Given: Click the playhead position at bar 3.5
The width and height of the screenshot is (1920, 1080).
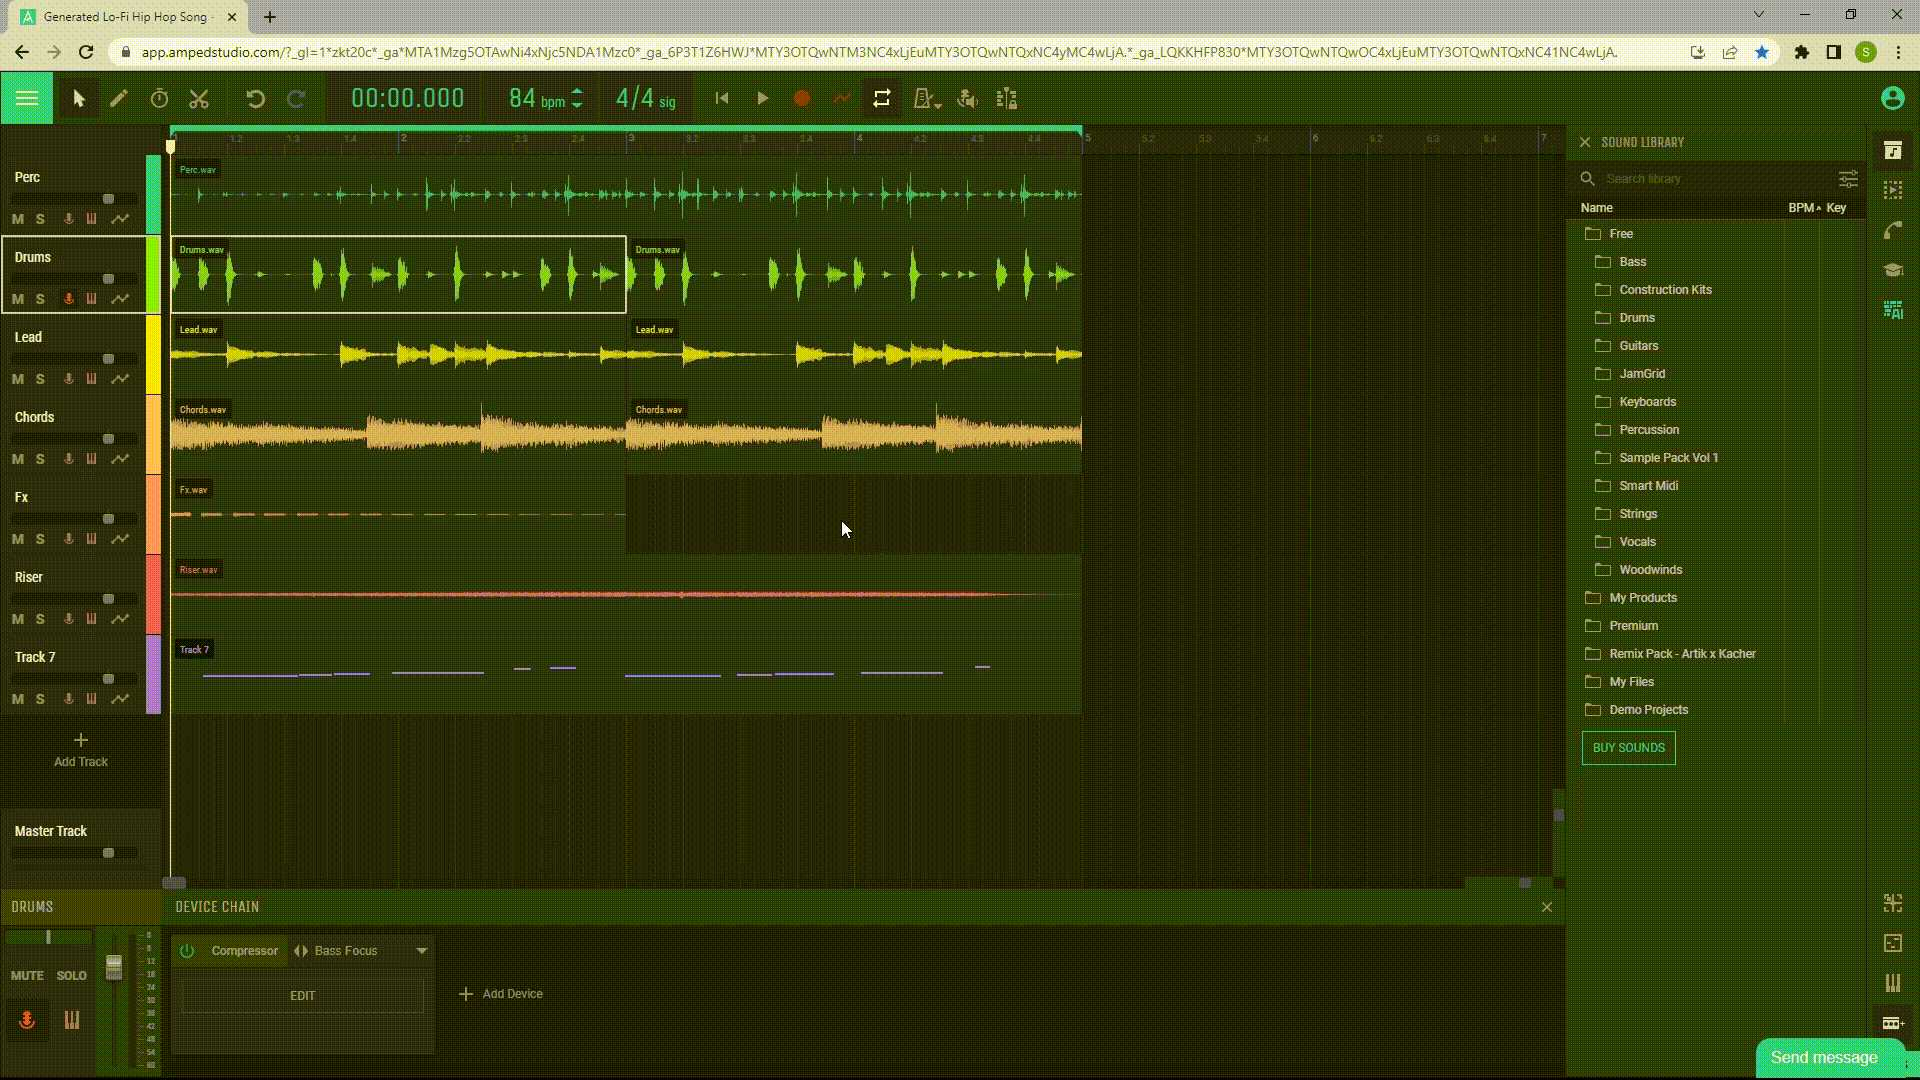Looking at the screenshot, I should coord(746,137).
